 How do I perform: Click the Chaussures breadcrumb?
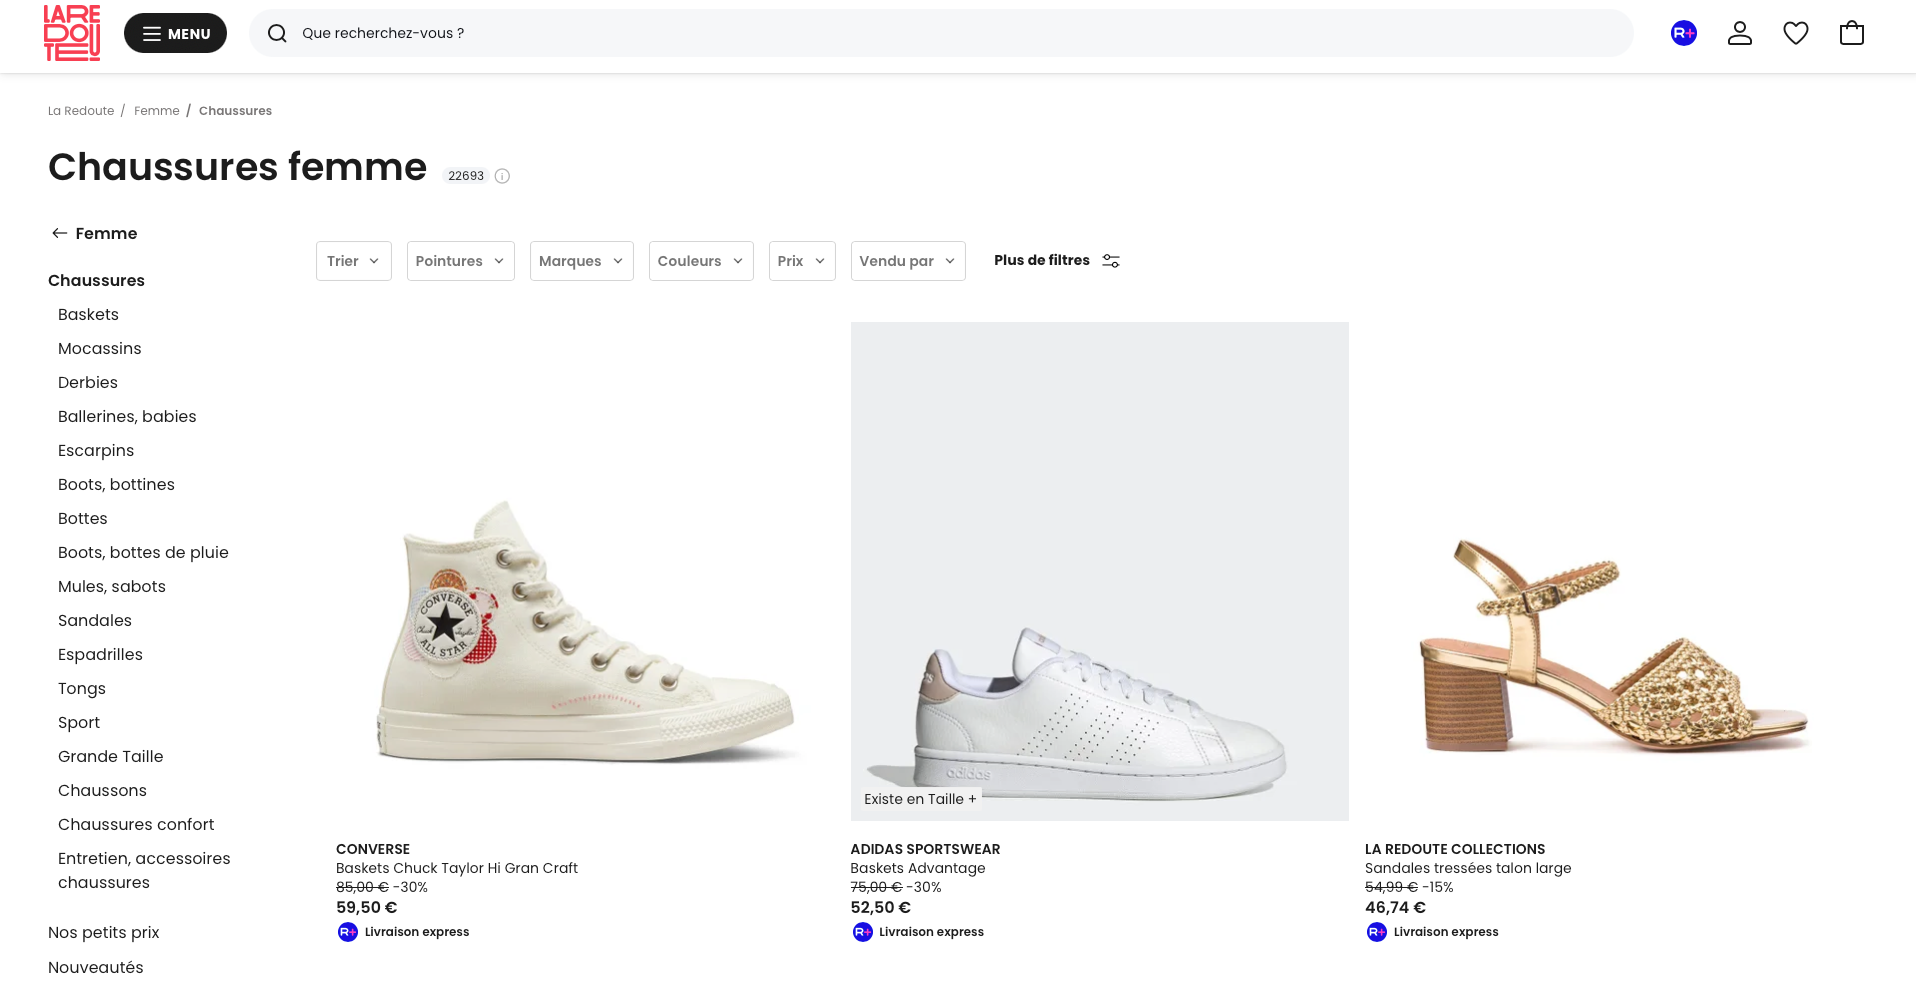235,111
